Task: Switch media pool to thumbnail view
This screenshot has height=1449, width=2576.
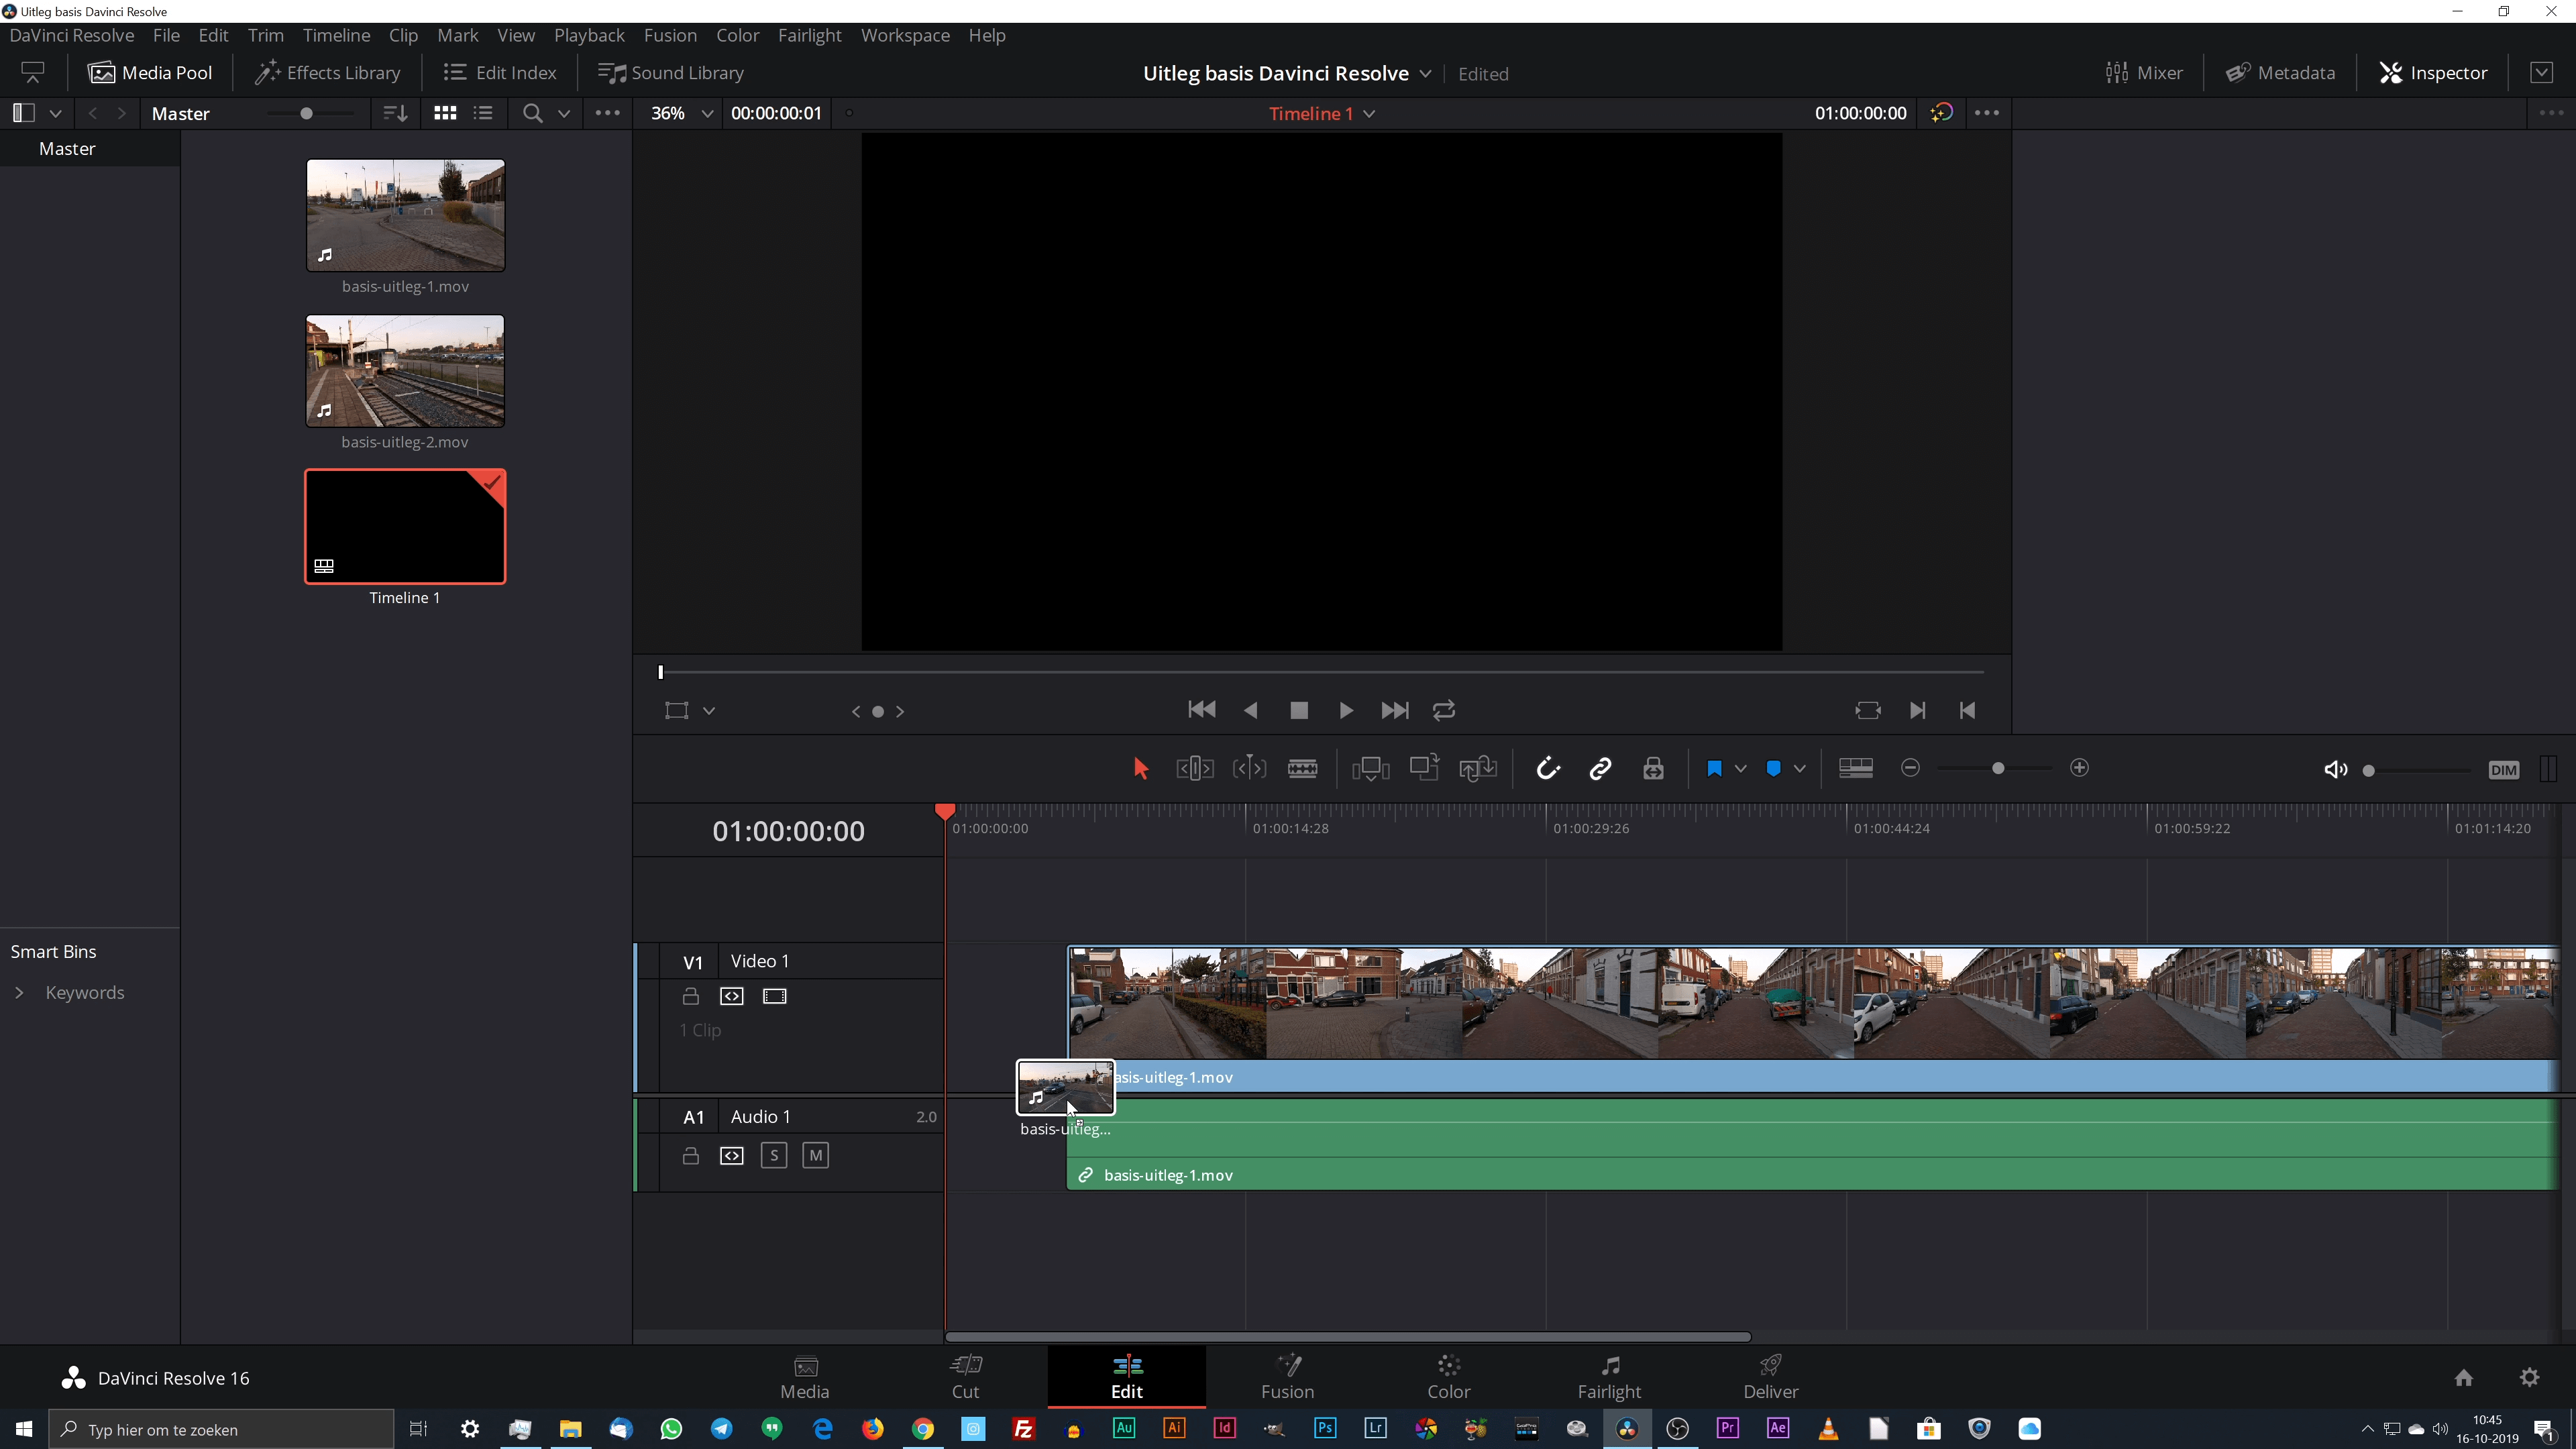Action: (x=445, y=113)
